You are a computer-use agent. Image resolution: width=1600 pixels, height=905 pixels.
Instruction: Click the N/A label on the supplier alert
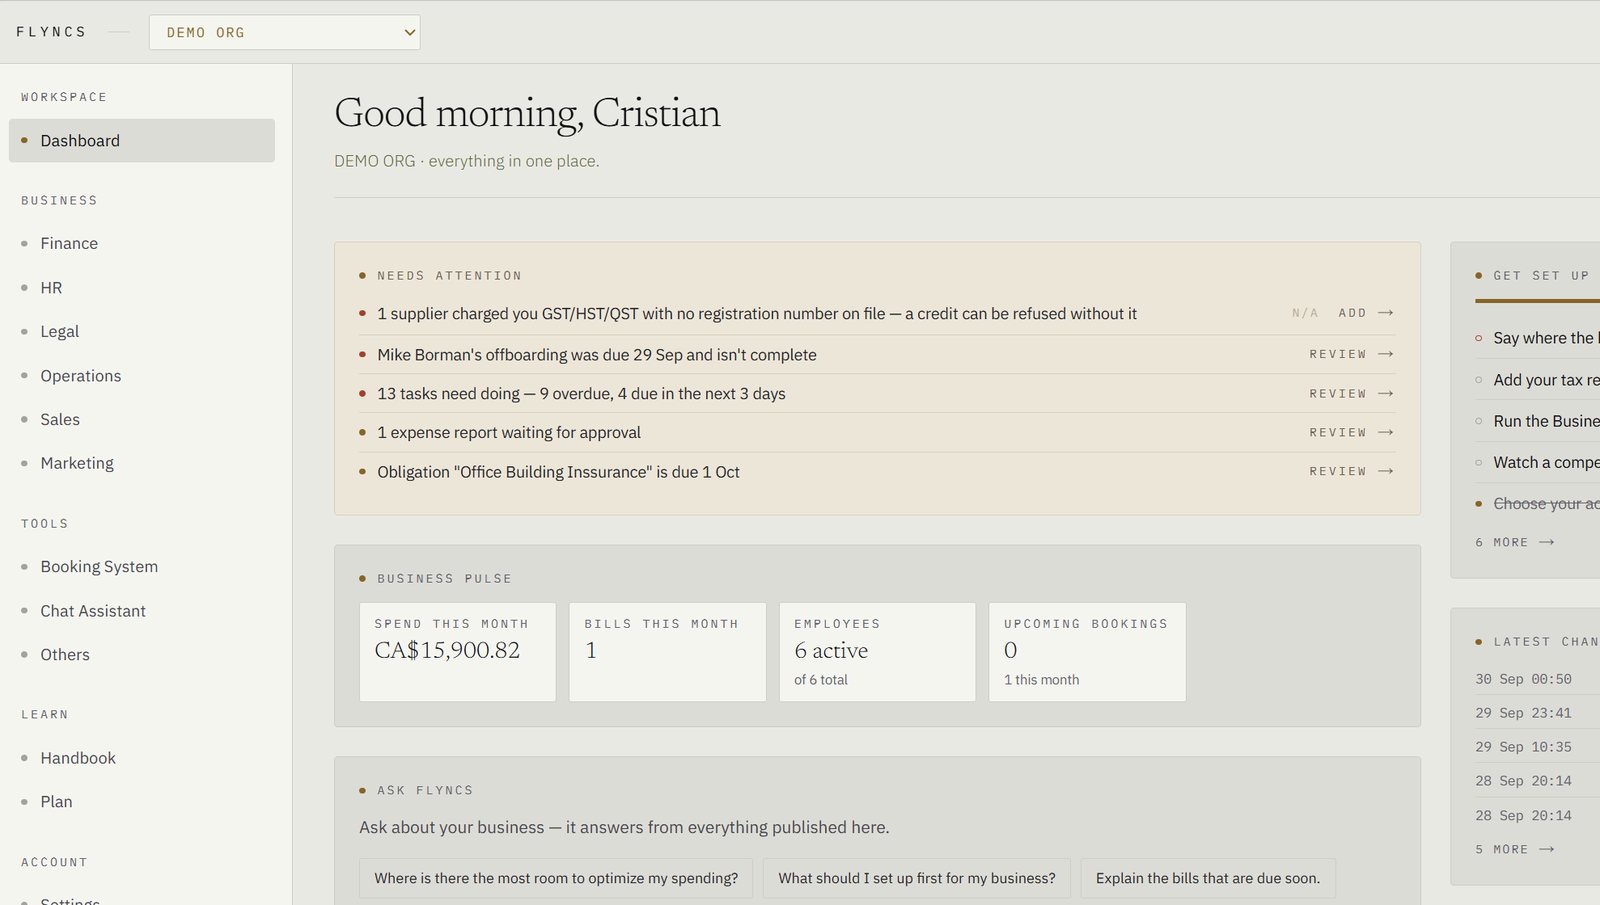pyautogui.click(x=1305, y=313)
